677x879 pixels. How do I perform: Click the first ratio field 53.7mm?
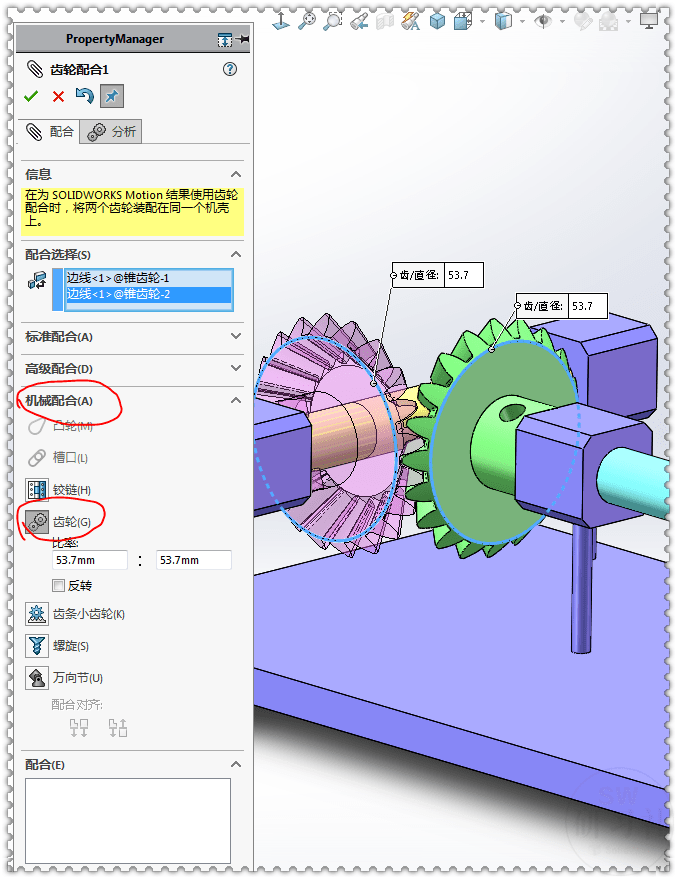point(90,560)
